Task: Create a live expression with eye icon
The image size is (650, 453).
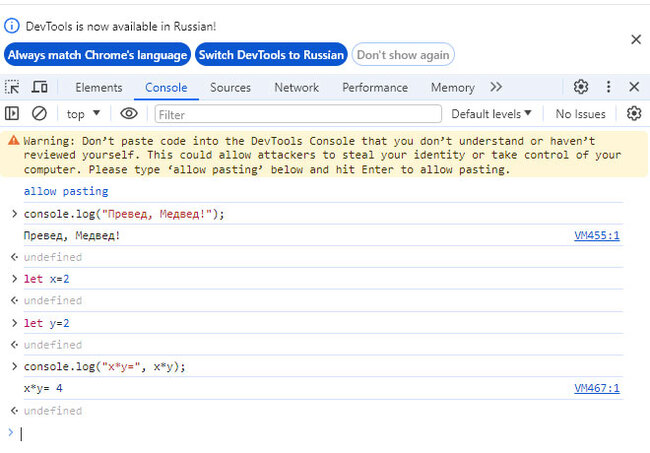Action: (129, 114)
